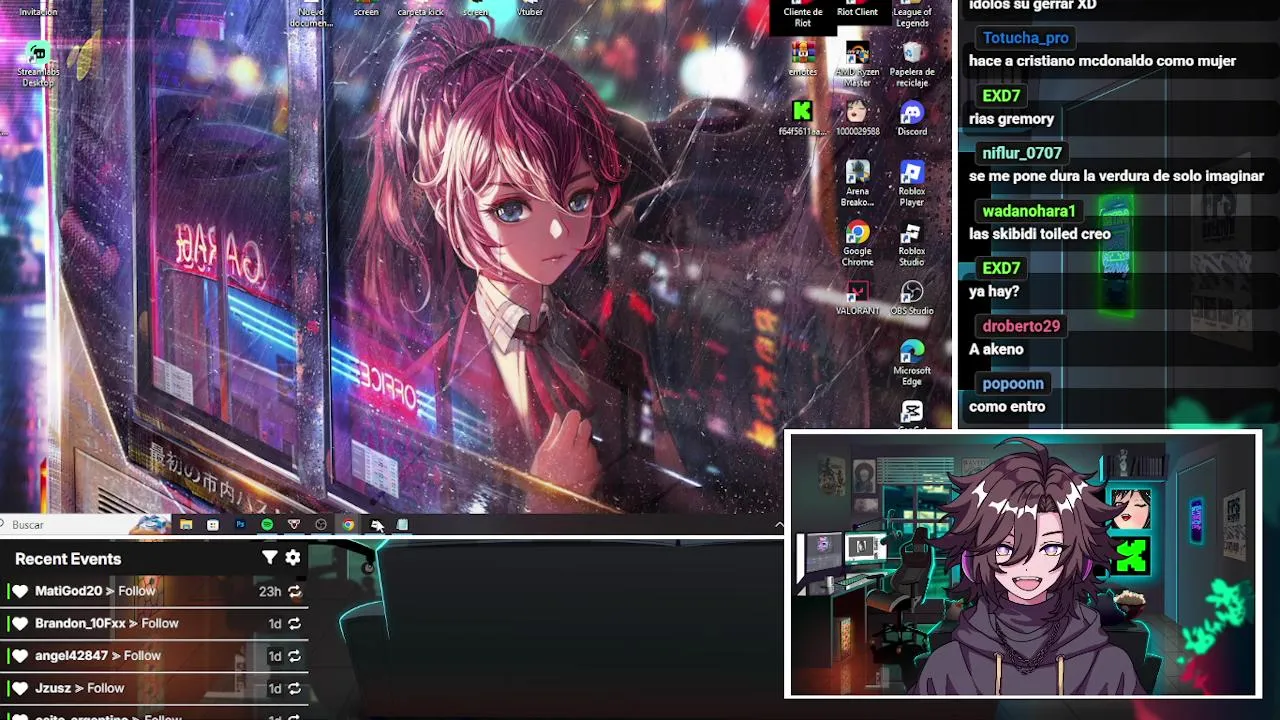Open the 'Nuevo documen...' desktop file
This screenshot has height=720, width=1280.
pos(311,14)
